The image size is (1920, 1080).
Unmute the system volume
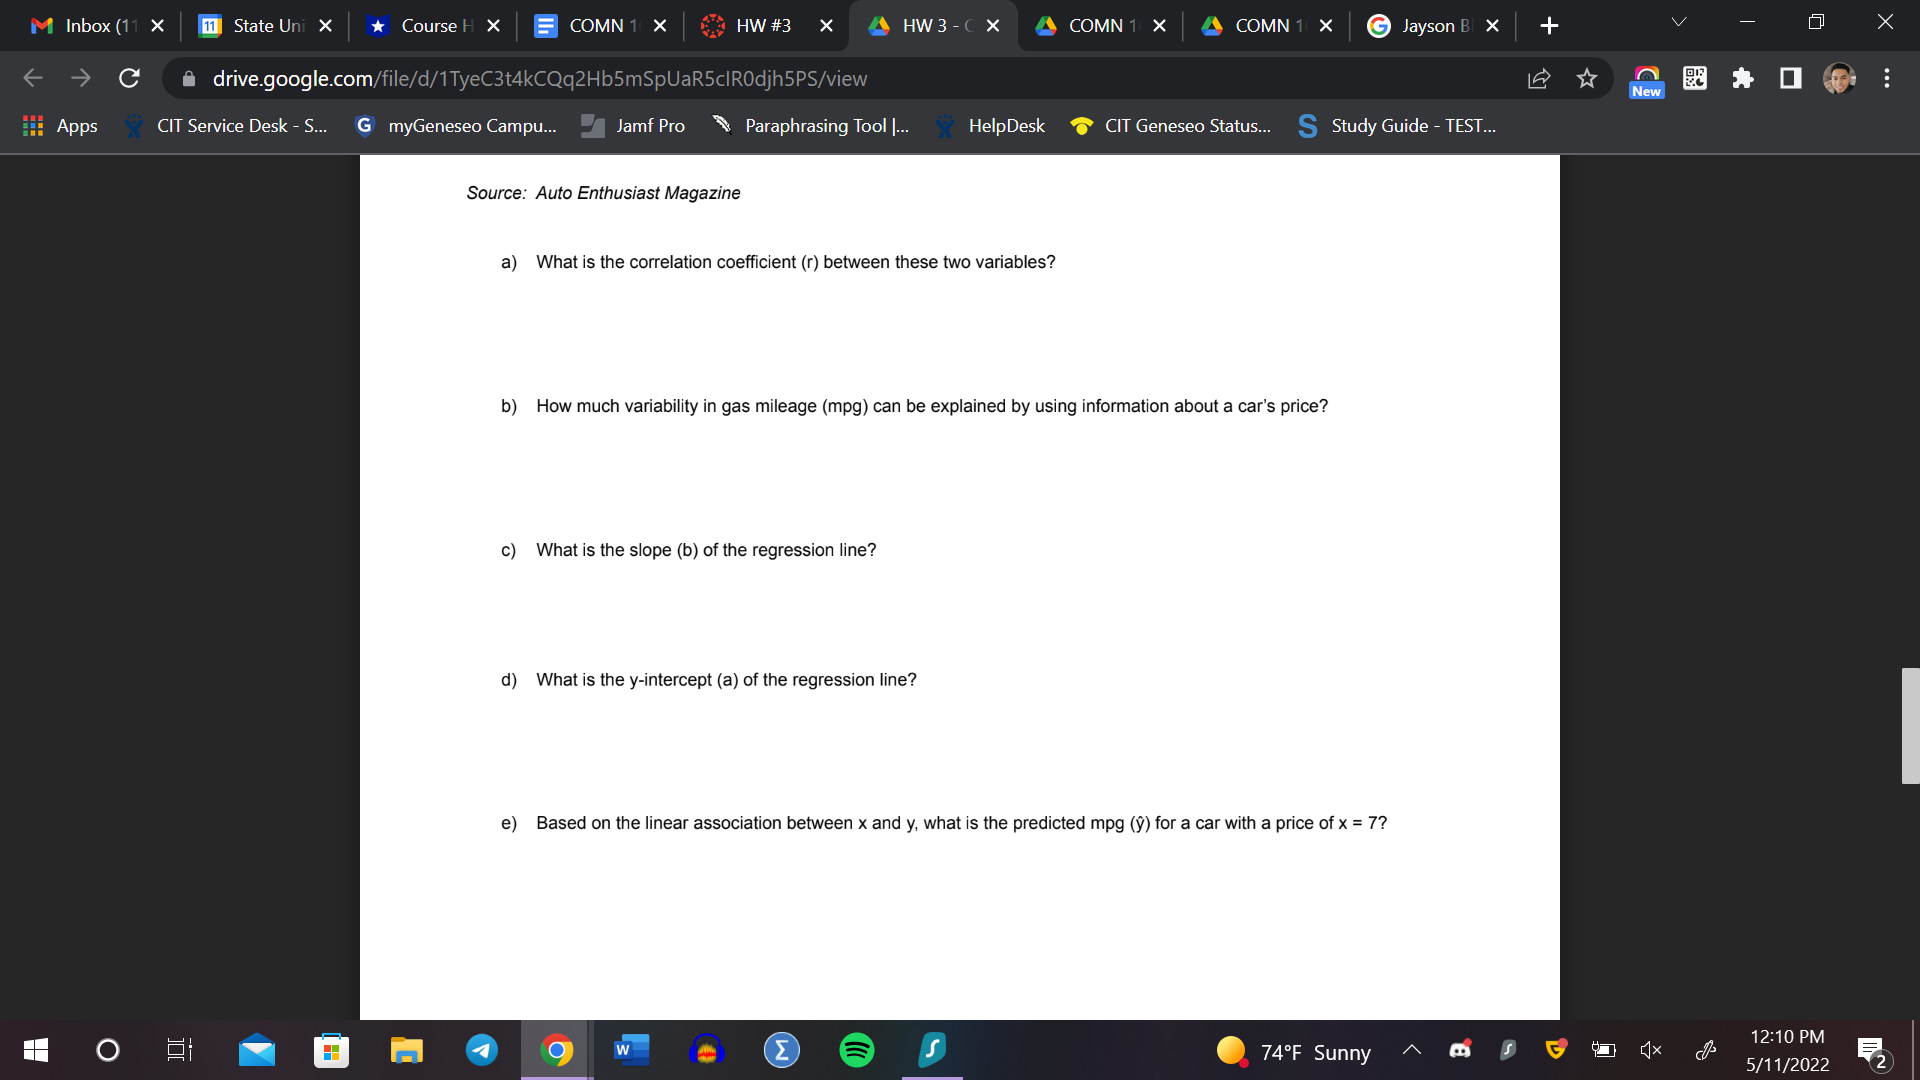(1650, 1049)
